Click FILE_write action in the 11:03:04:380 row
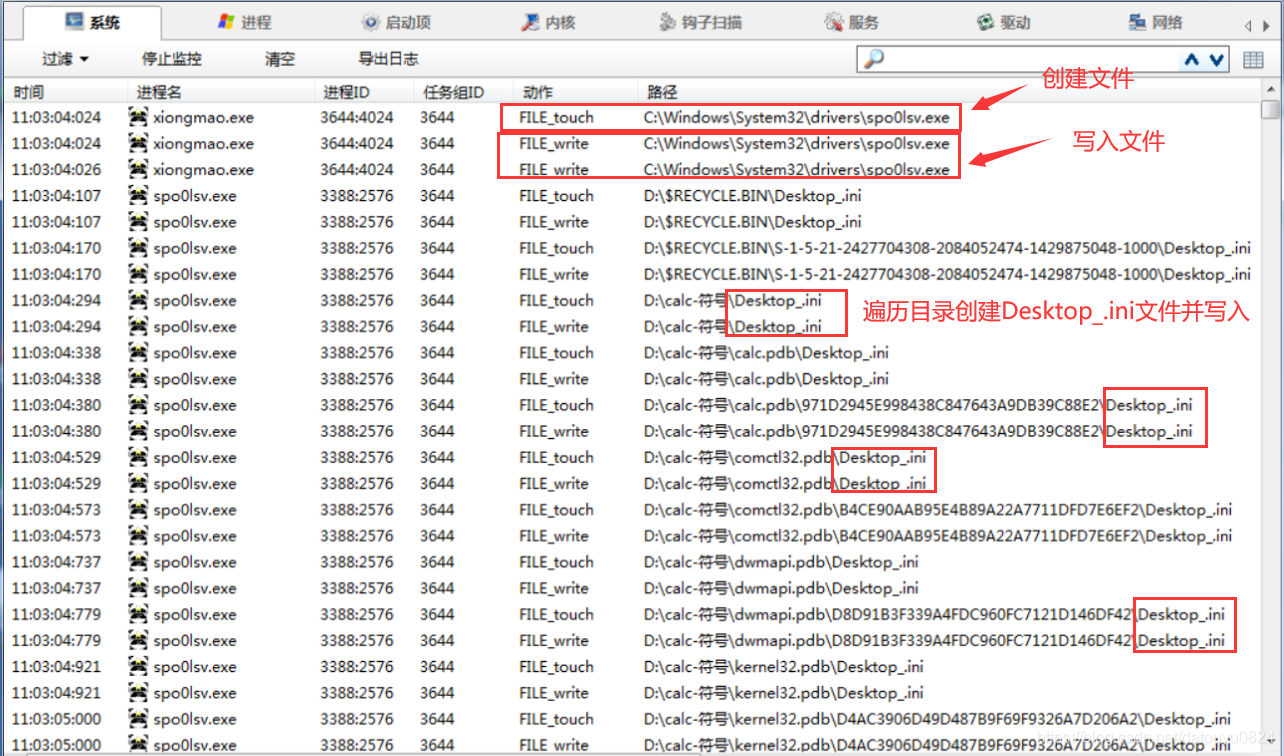 click(x=554, y=431)
